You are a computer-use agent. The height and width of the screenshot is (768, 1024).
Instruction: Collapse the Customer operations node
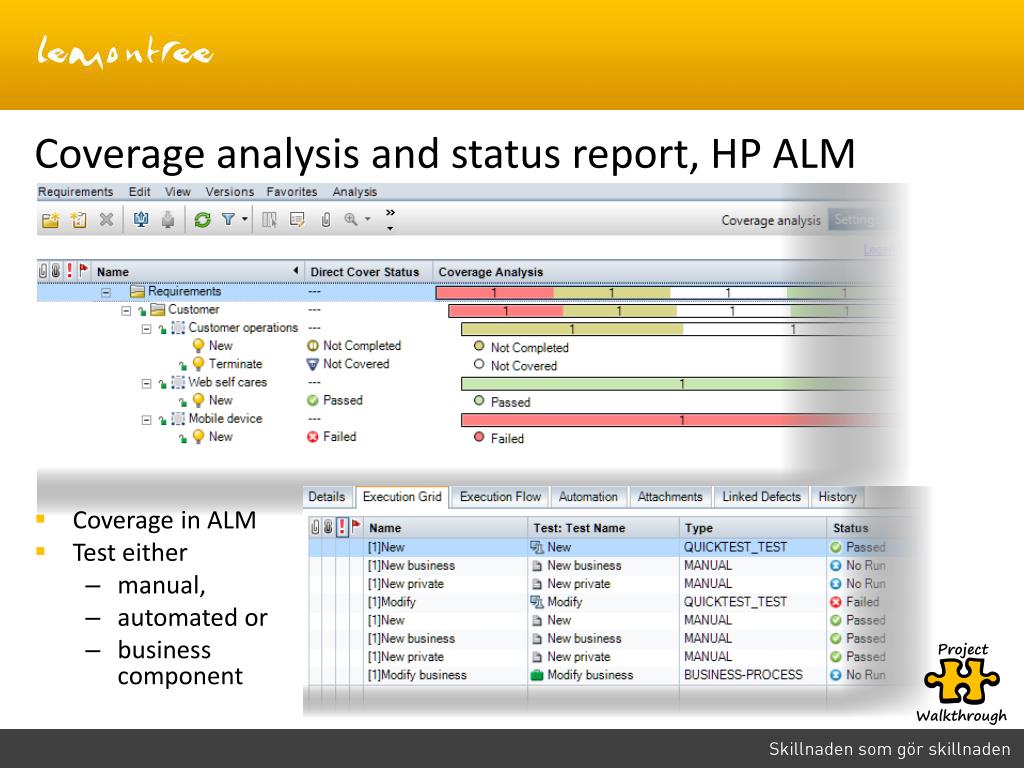pyautogui.click(x=146, y=328)
